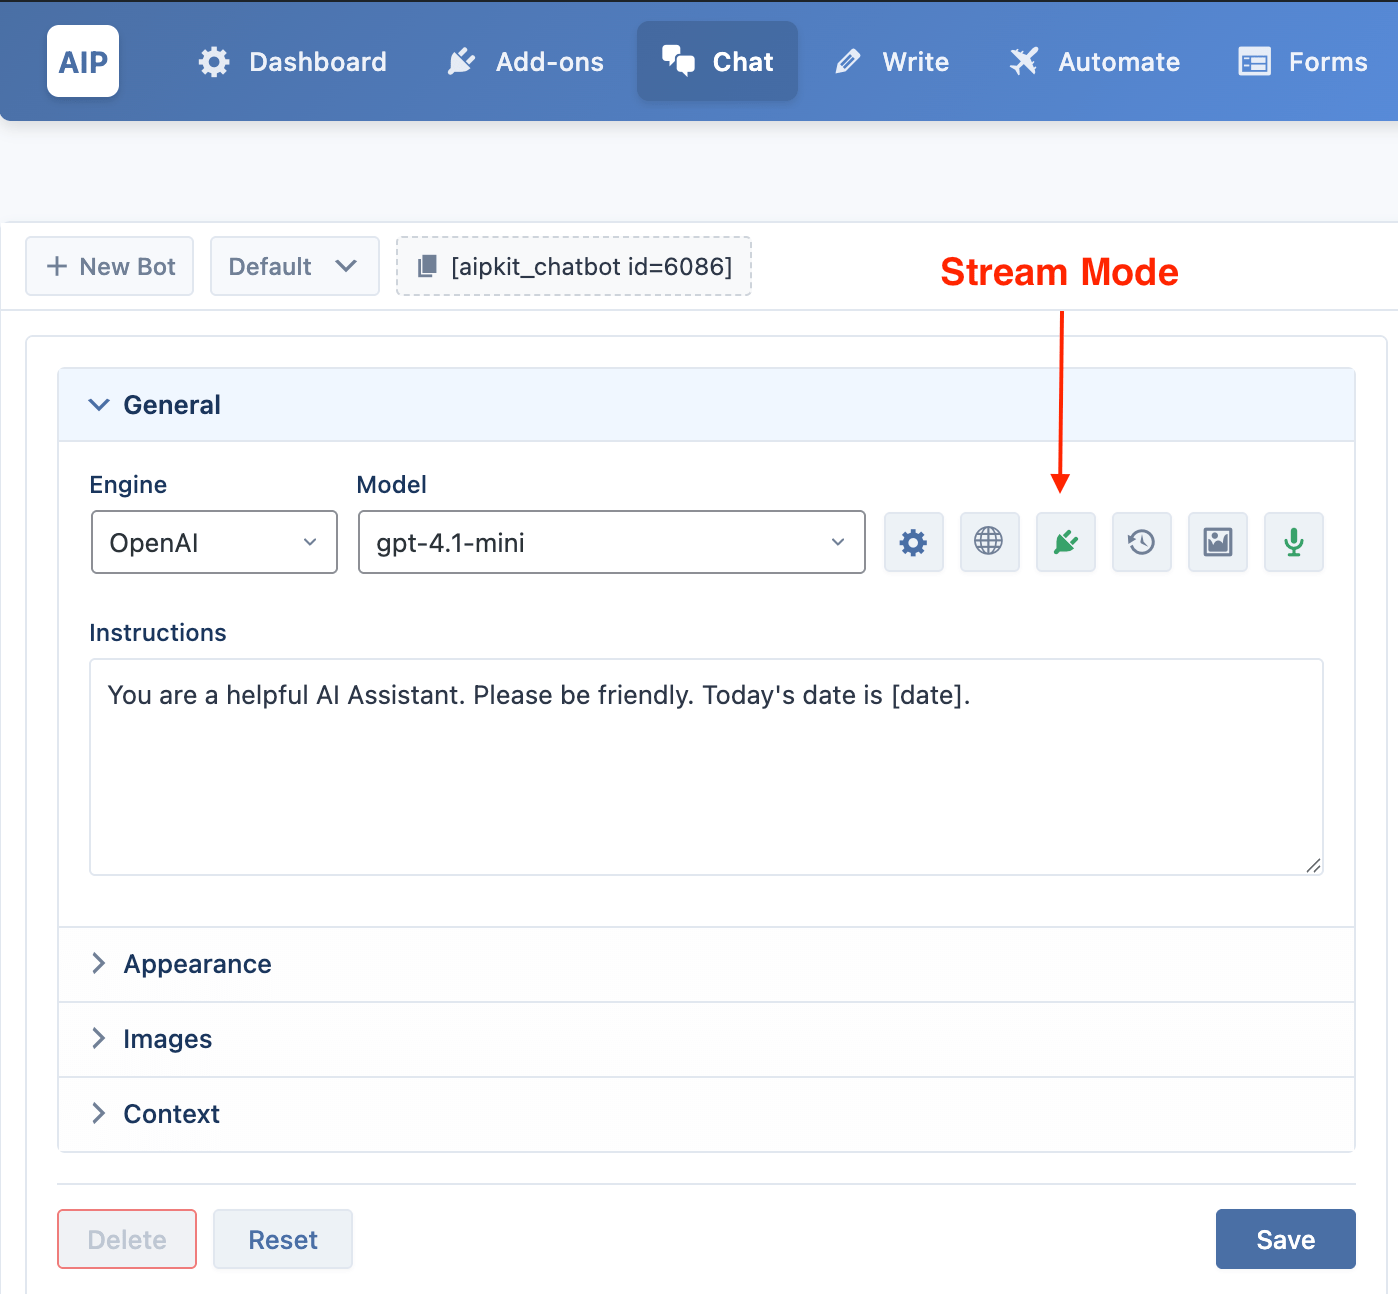
Task: Toggle the image upload icon
Action: [x=1218, y=542]
